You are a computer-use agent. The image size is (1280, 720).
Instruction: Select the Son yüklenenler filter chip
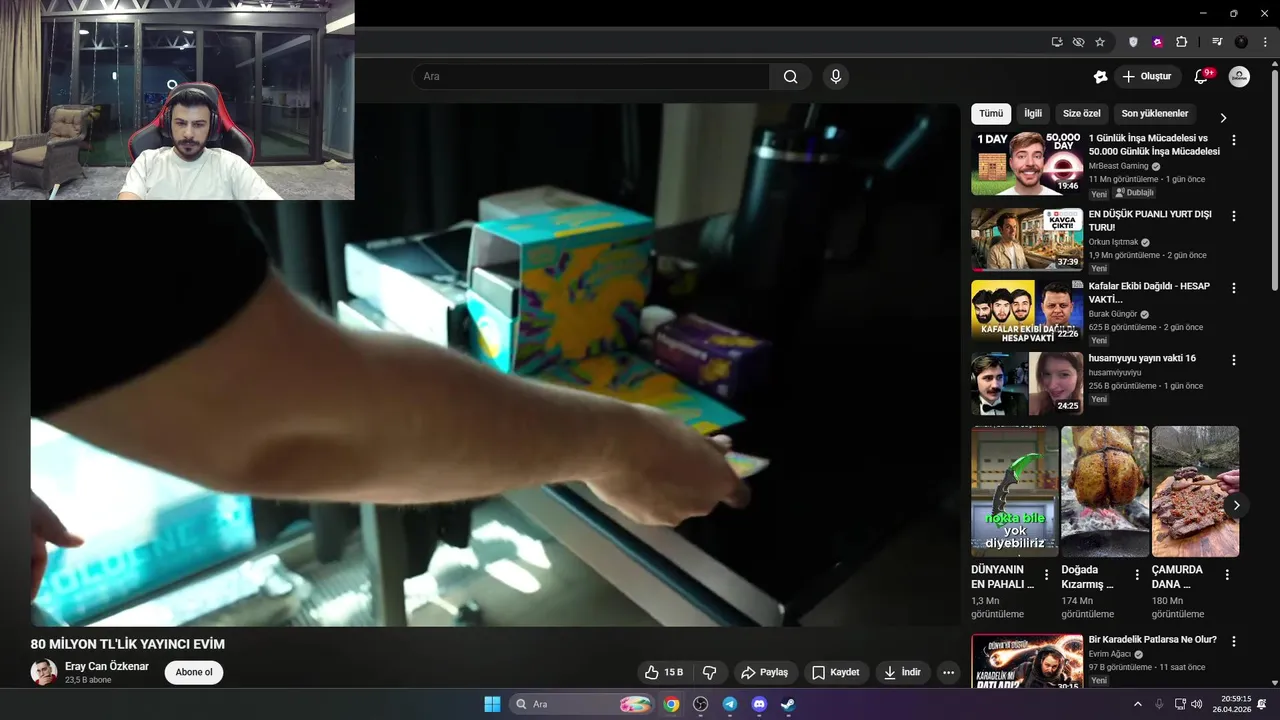tap(1155, 114)
